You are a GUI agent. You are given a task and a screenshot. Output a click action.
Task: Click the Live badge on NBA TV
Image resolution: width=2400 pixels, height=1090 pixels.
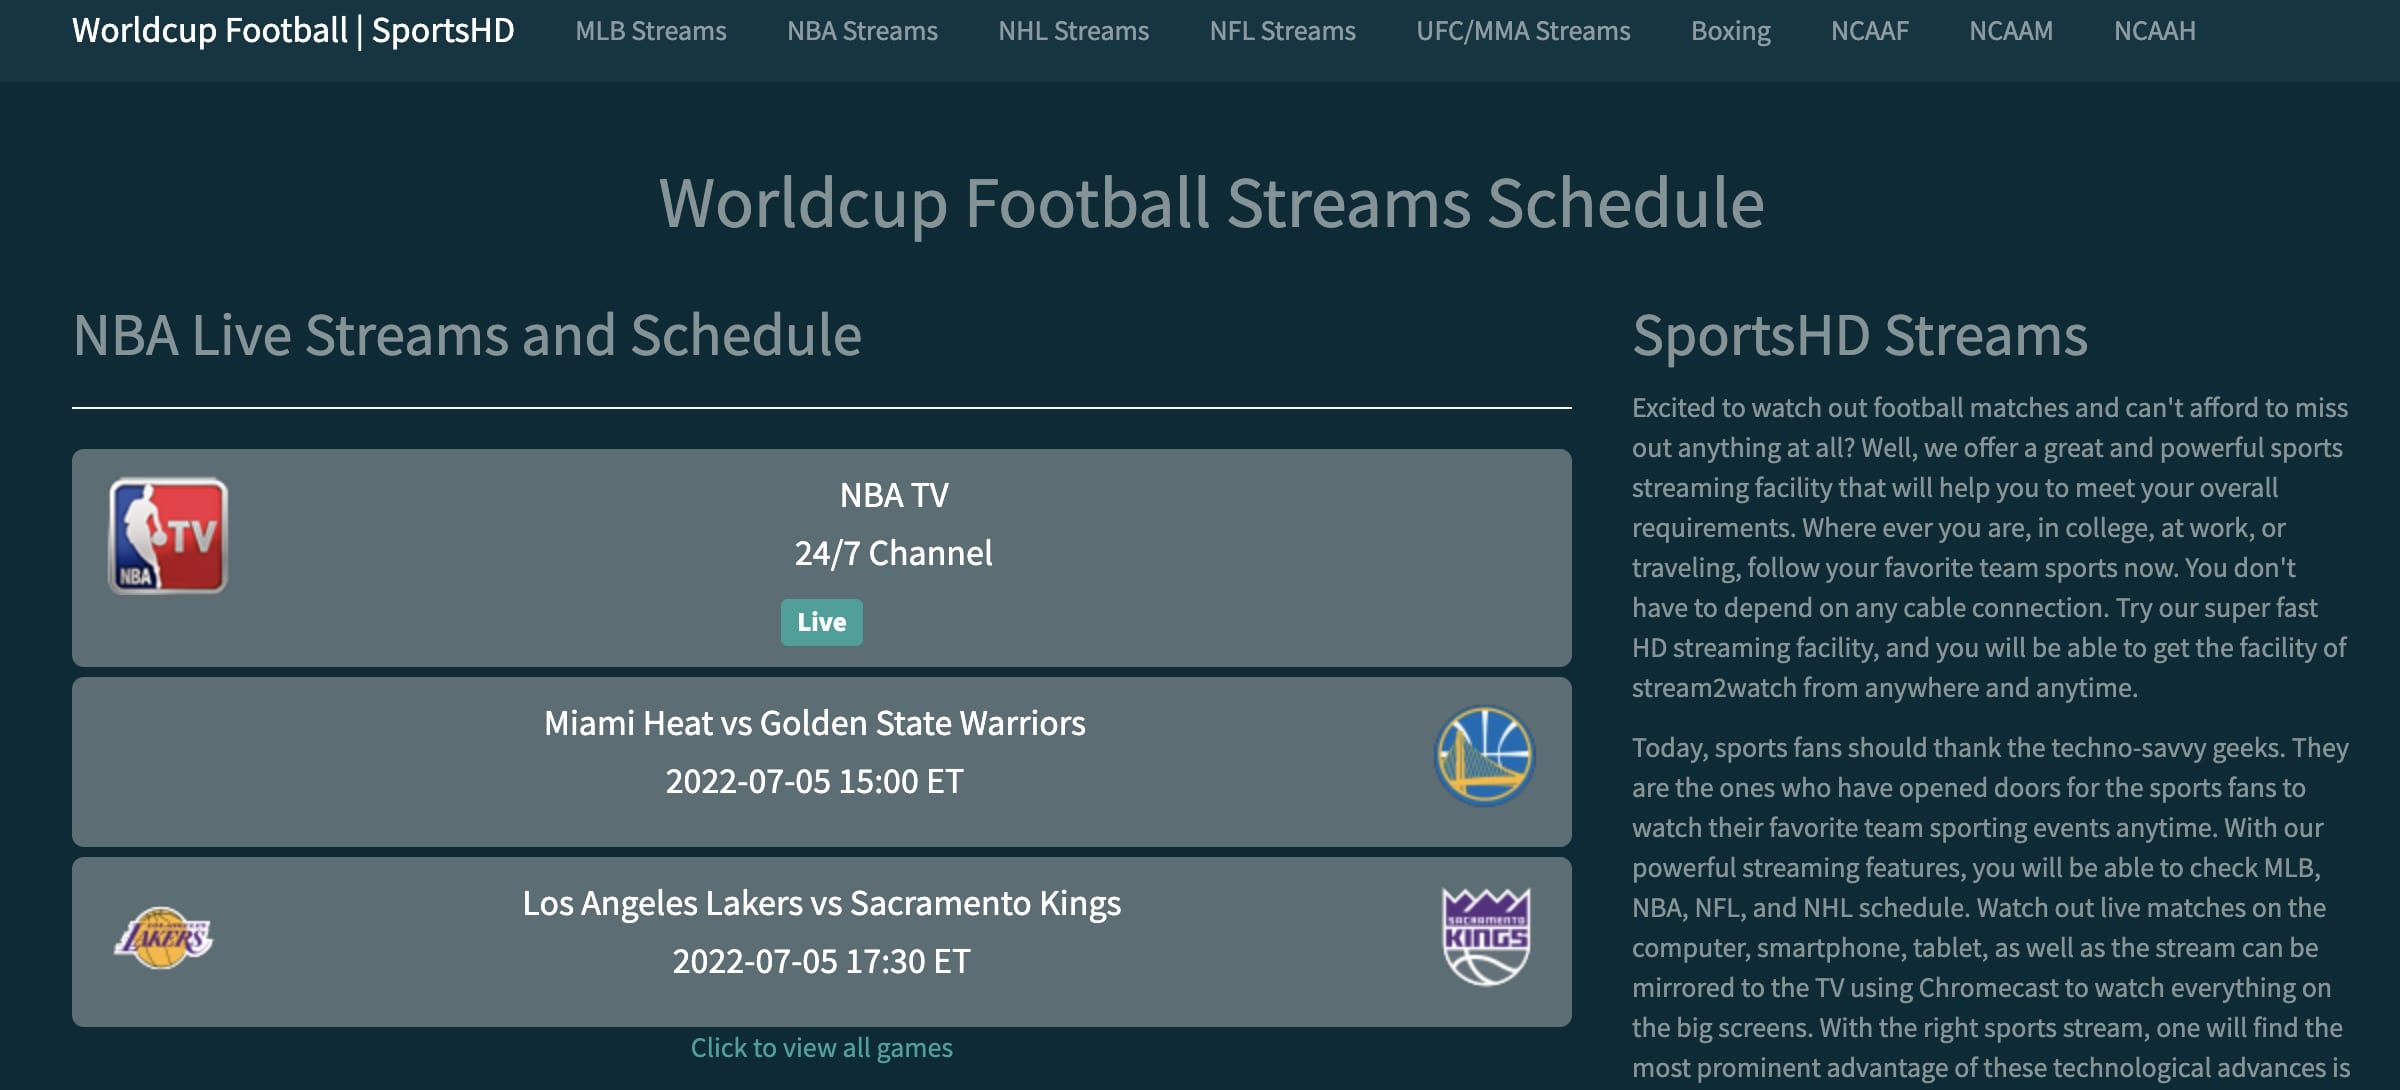[x=820, y=621]
